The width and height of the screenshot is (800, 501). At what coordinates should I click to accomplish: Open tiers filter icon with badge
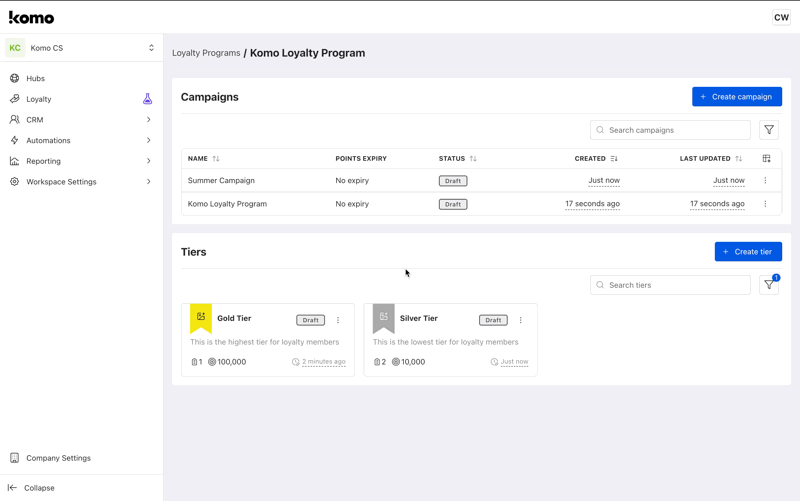coord(768,285)
